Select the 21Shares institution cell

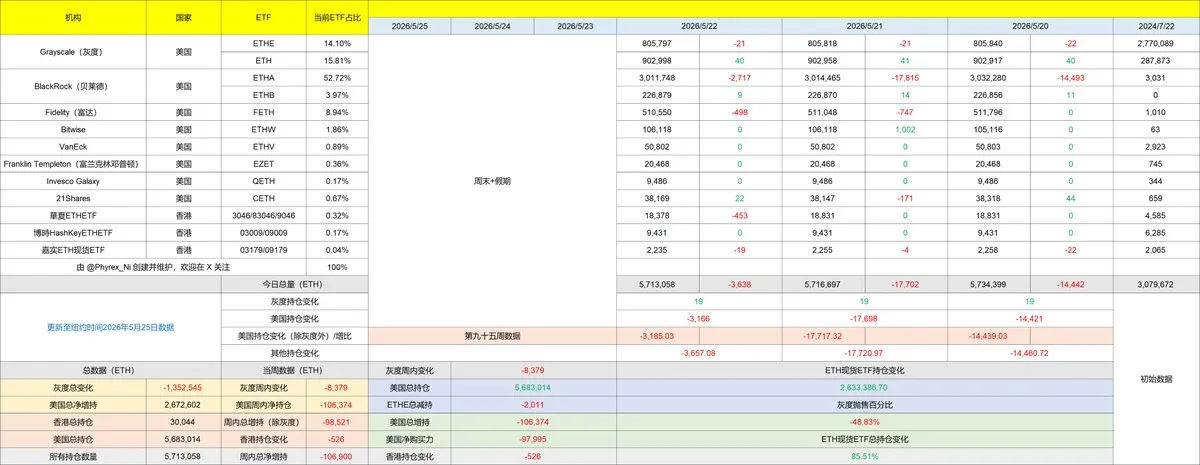pyautogui.click(x=73, y=198)
